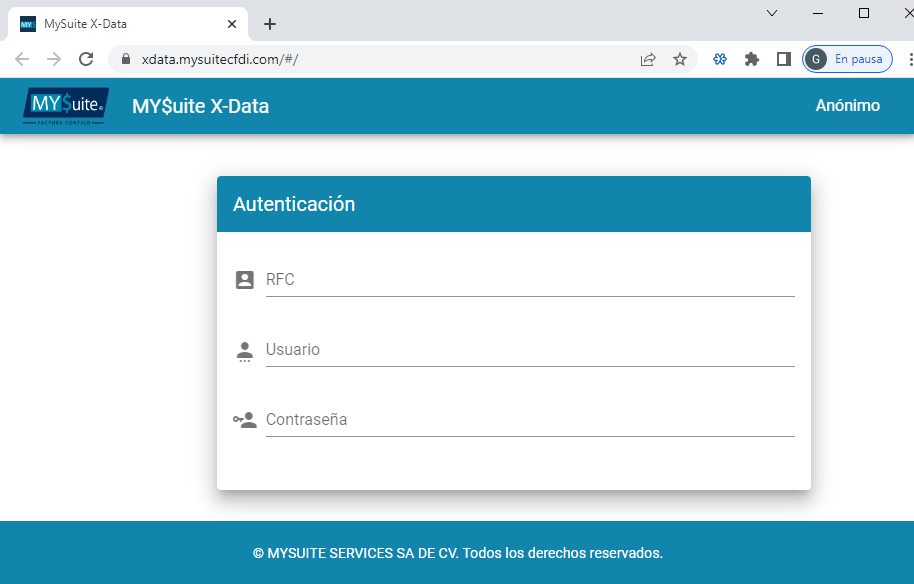This screenshot has height=584, width=914.
Task: Click the browser back arrow
Action: [x=22, y=59]
